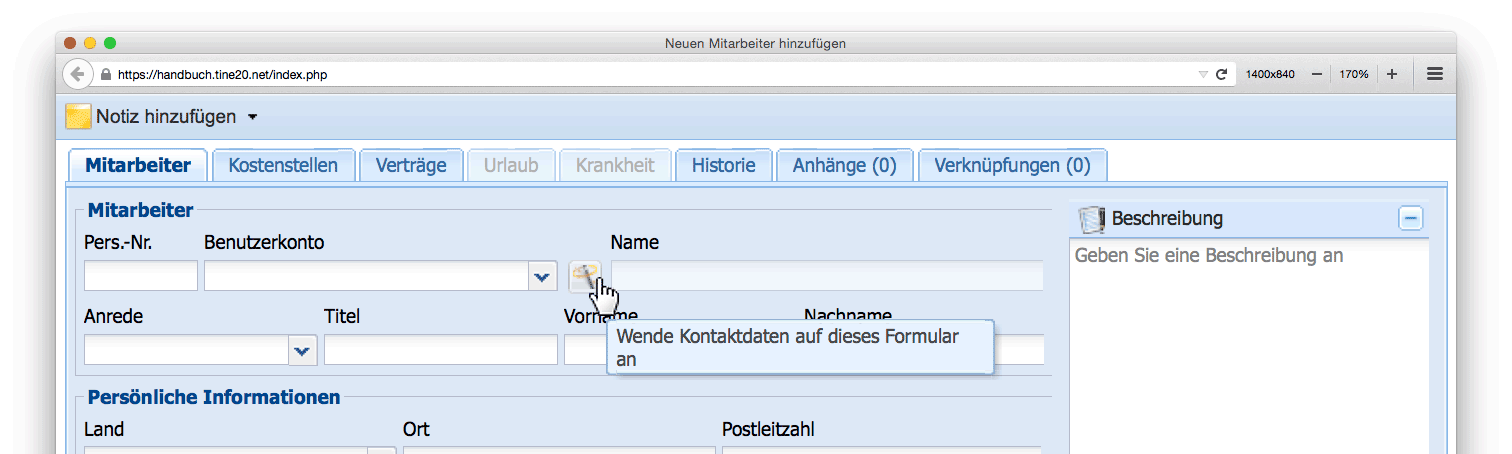Open the Verträge tab
Image resolution: width=1512 pixels, height=454 pixels.
click(411, 165)
